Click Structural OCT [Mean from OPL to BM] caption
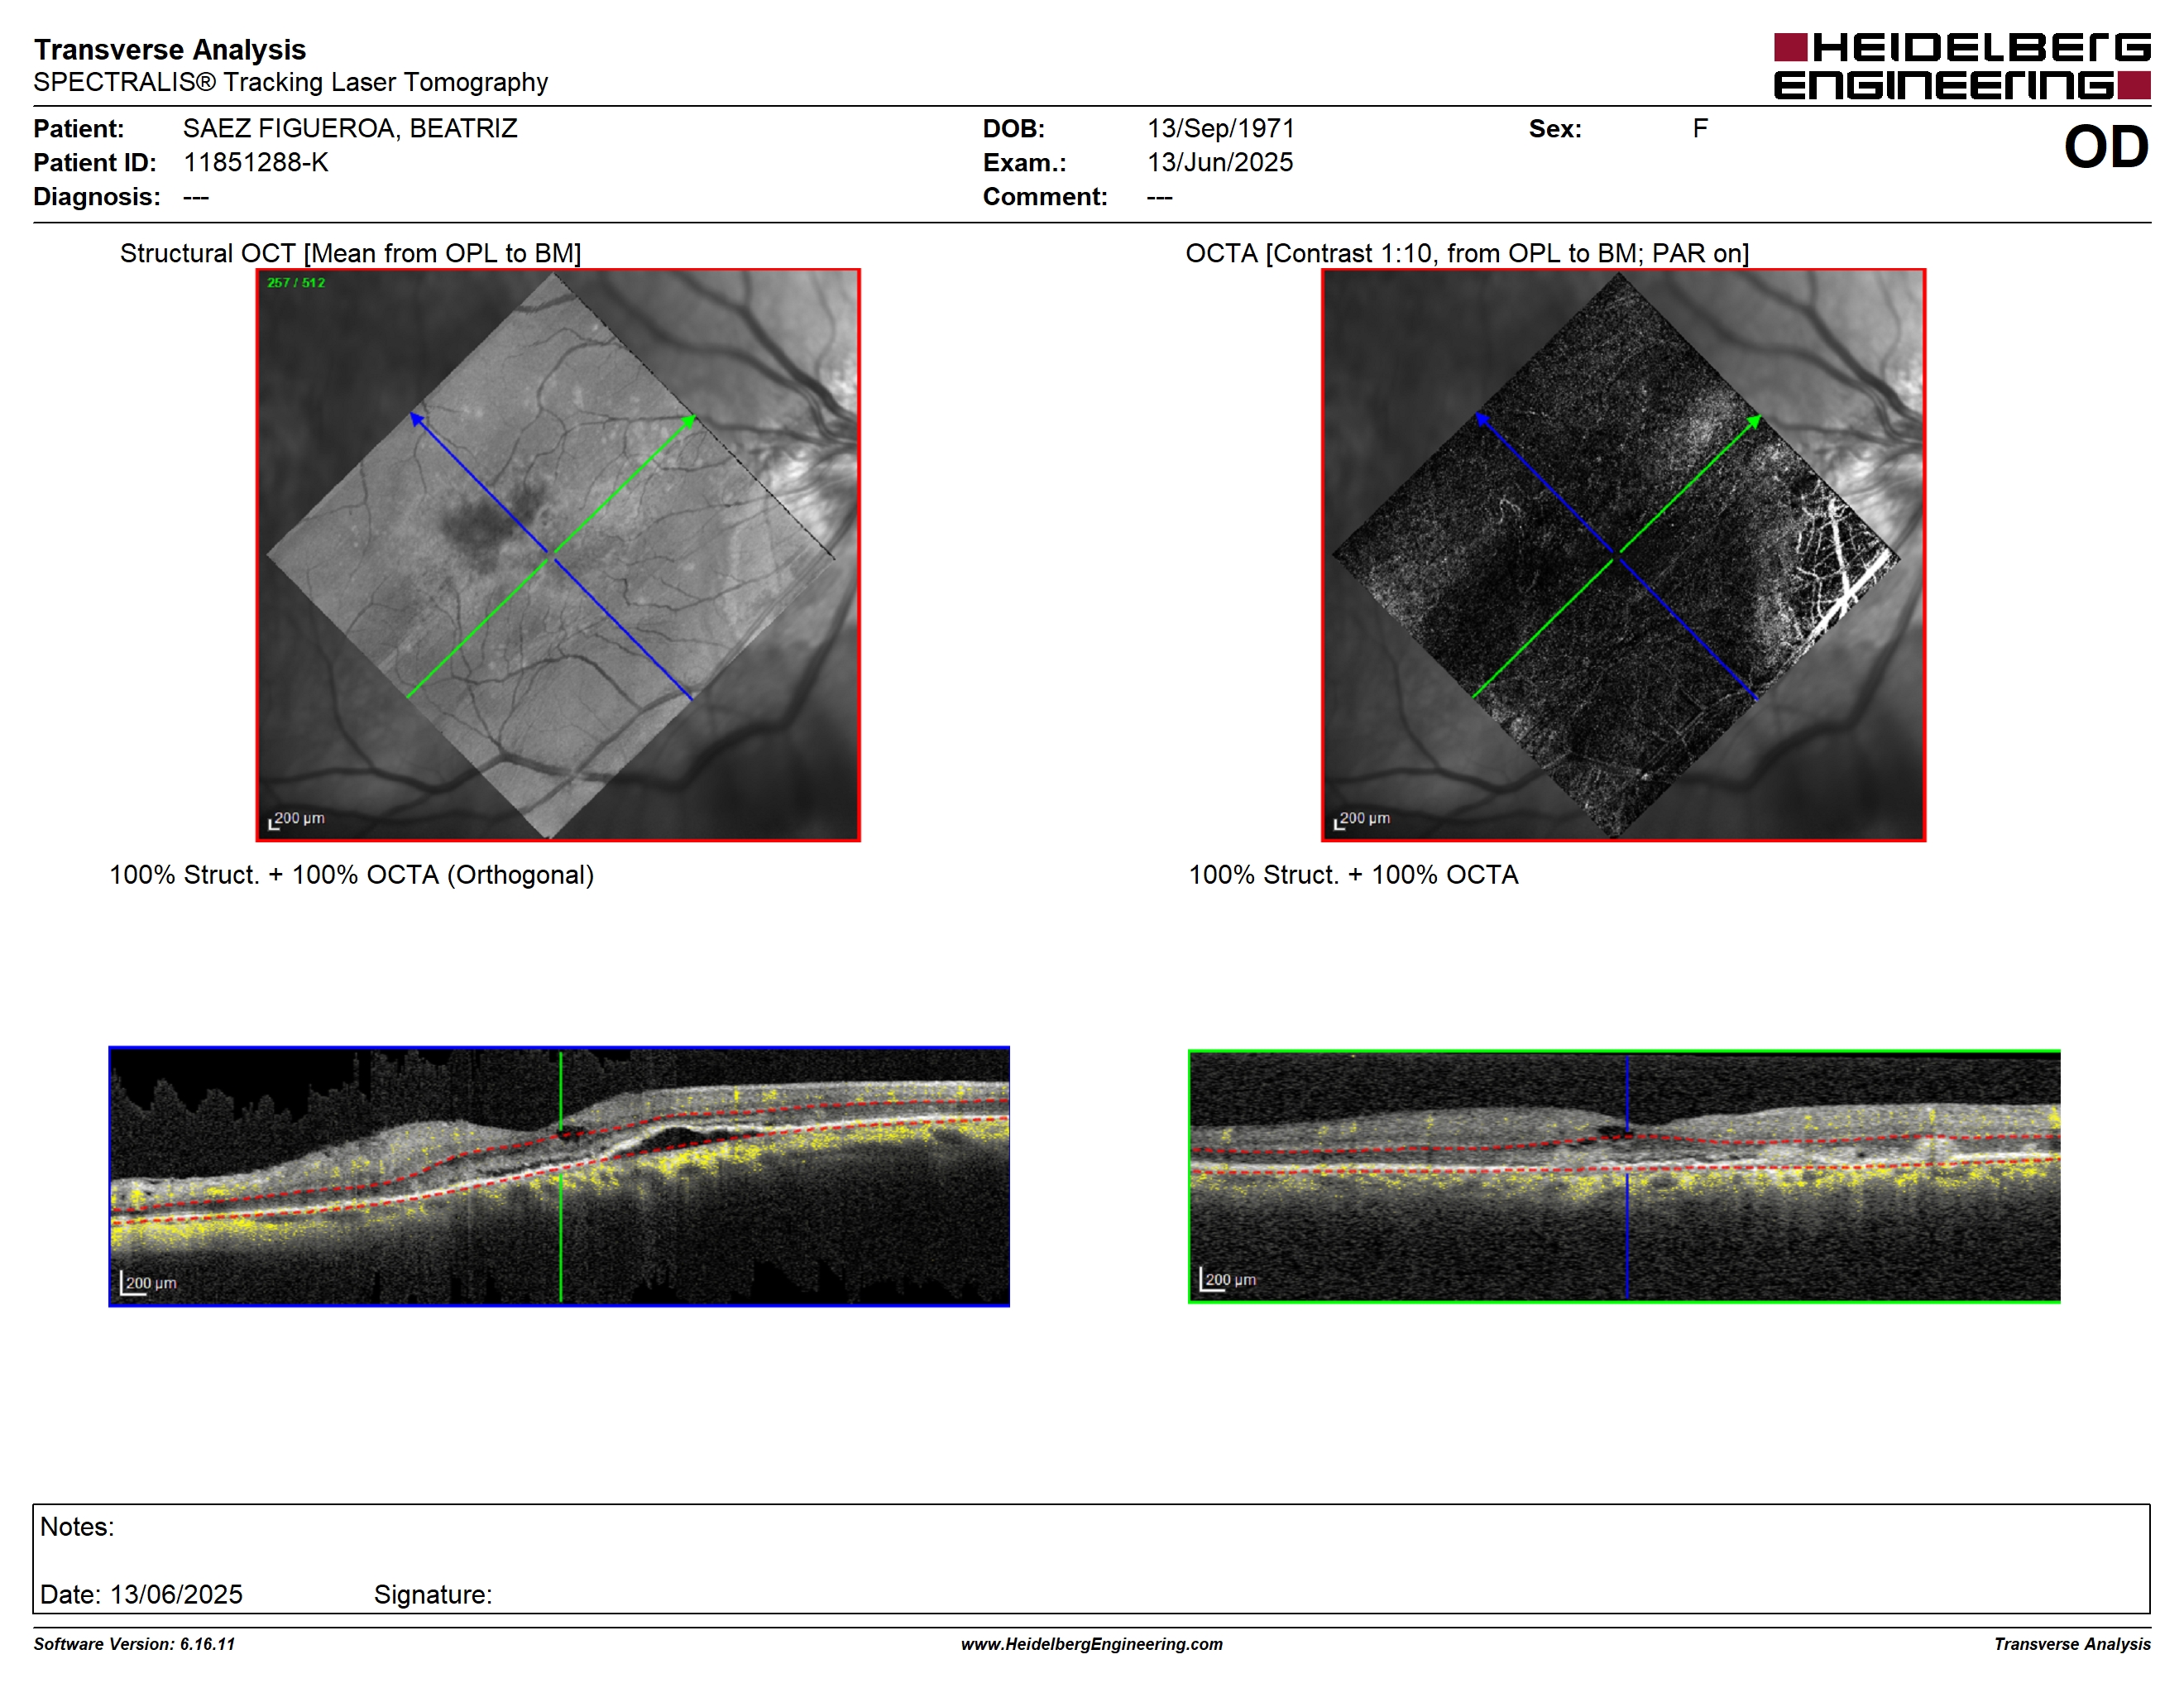Viewport: 2184px width, 1688px height. pos(350,253)
